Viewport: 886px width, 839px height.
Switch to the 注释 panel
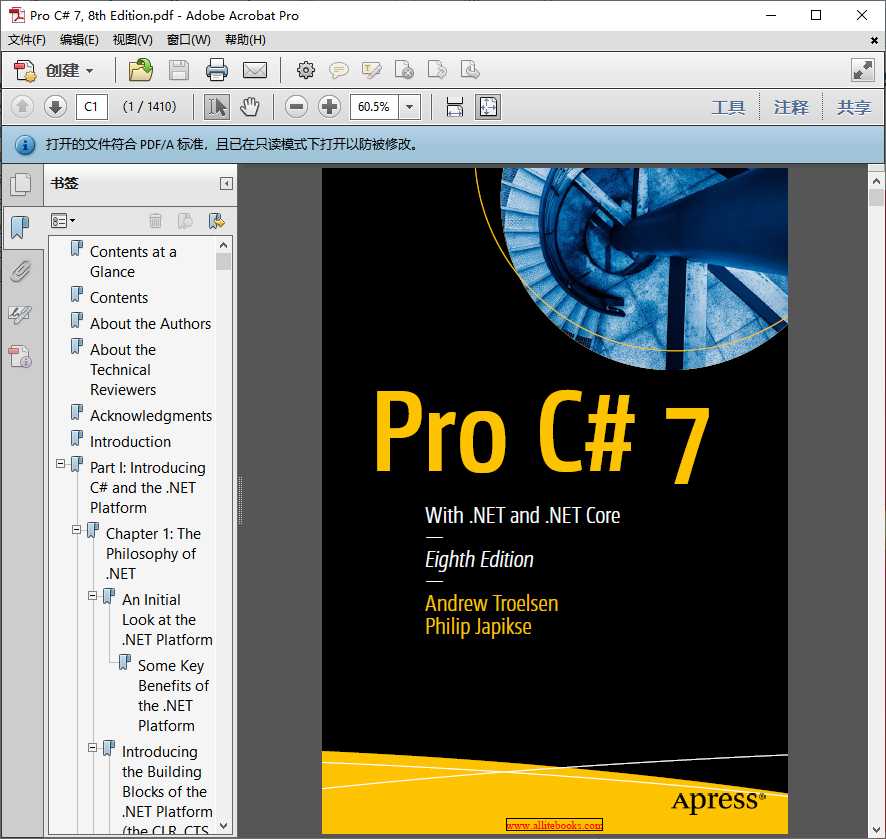tap(791, 106)
